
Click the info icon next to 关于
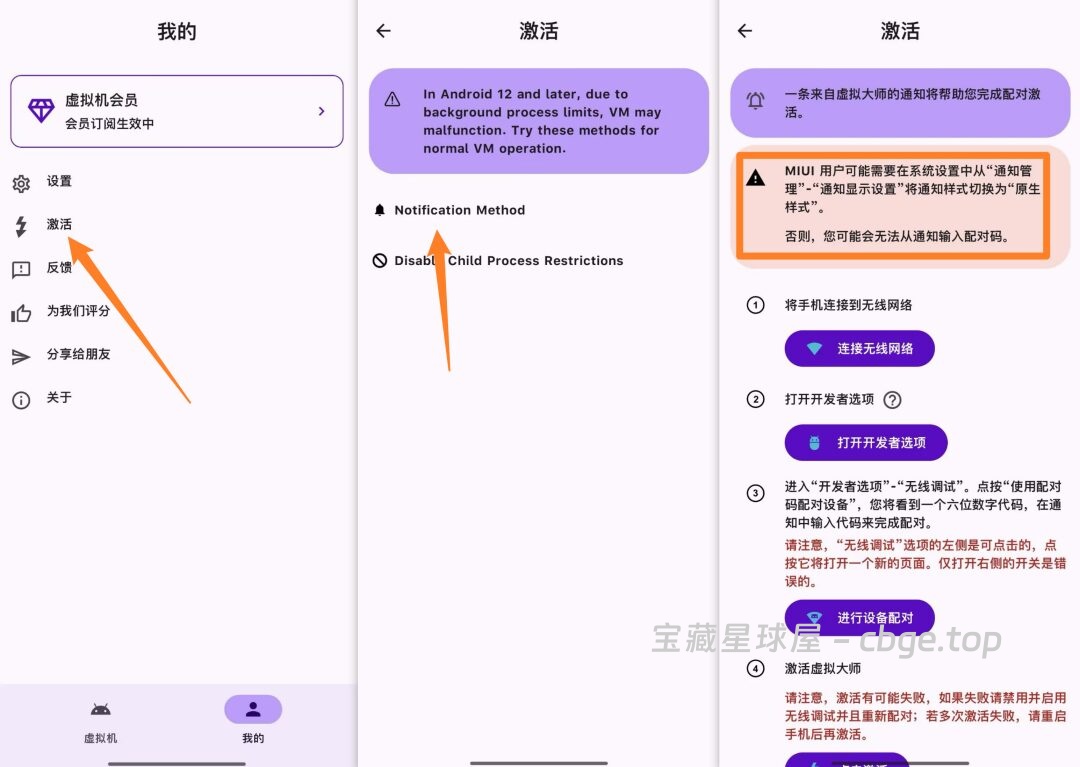[x=22, y=399]
